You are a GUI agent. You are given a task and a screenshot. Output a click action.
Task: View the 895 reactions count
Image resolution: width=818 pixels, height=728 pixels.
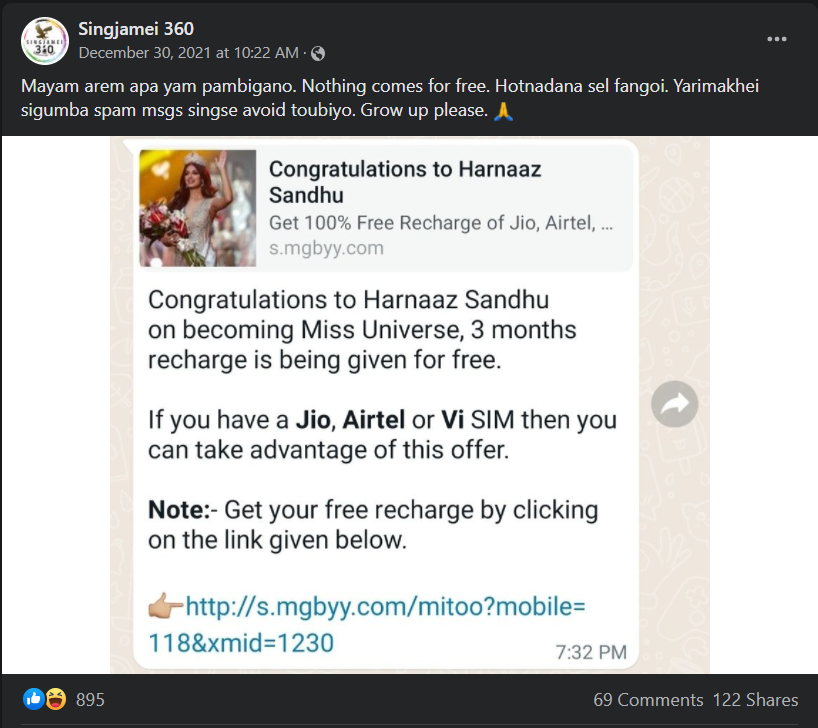pos(89,700)
